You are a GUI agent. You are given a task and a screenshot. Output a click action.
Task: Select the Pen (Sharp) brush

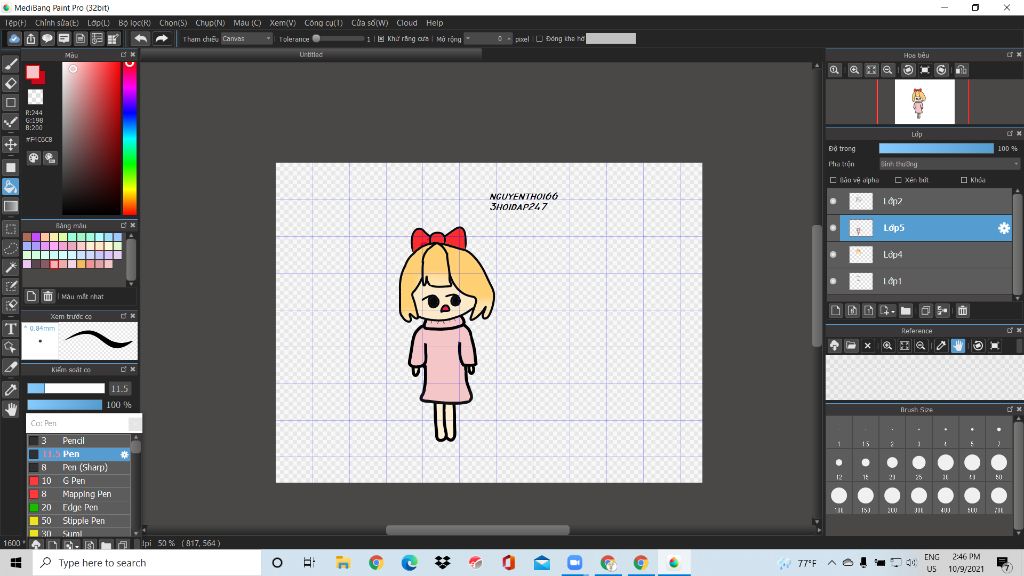(79, 468)
